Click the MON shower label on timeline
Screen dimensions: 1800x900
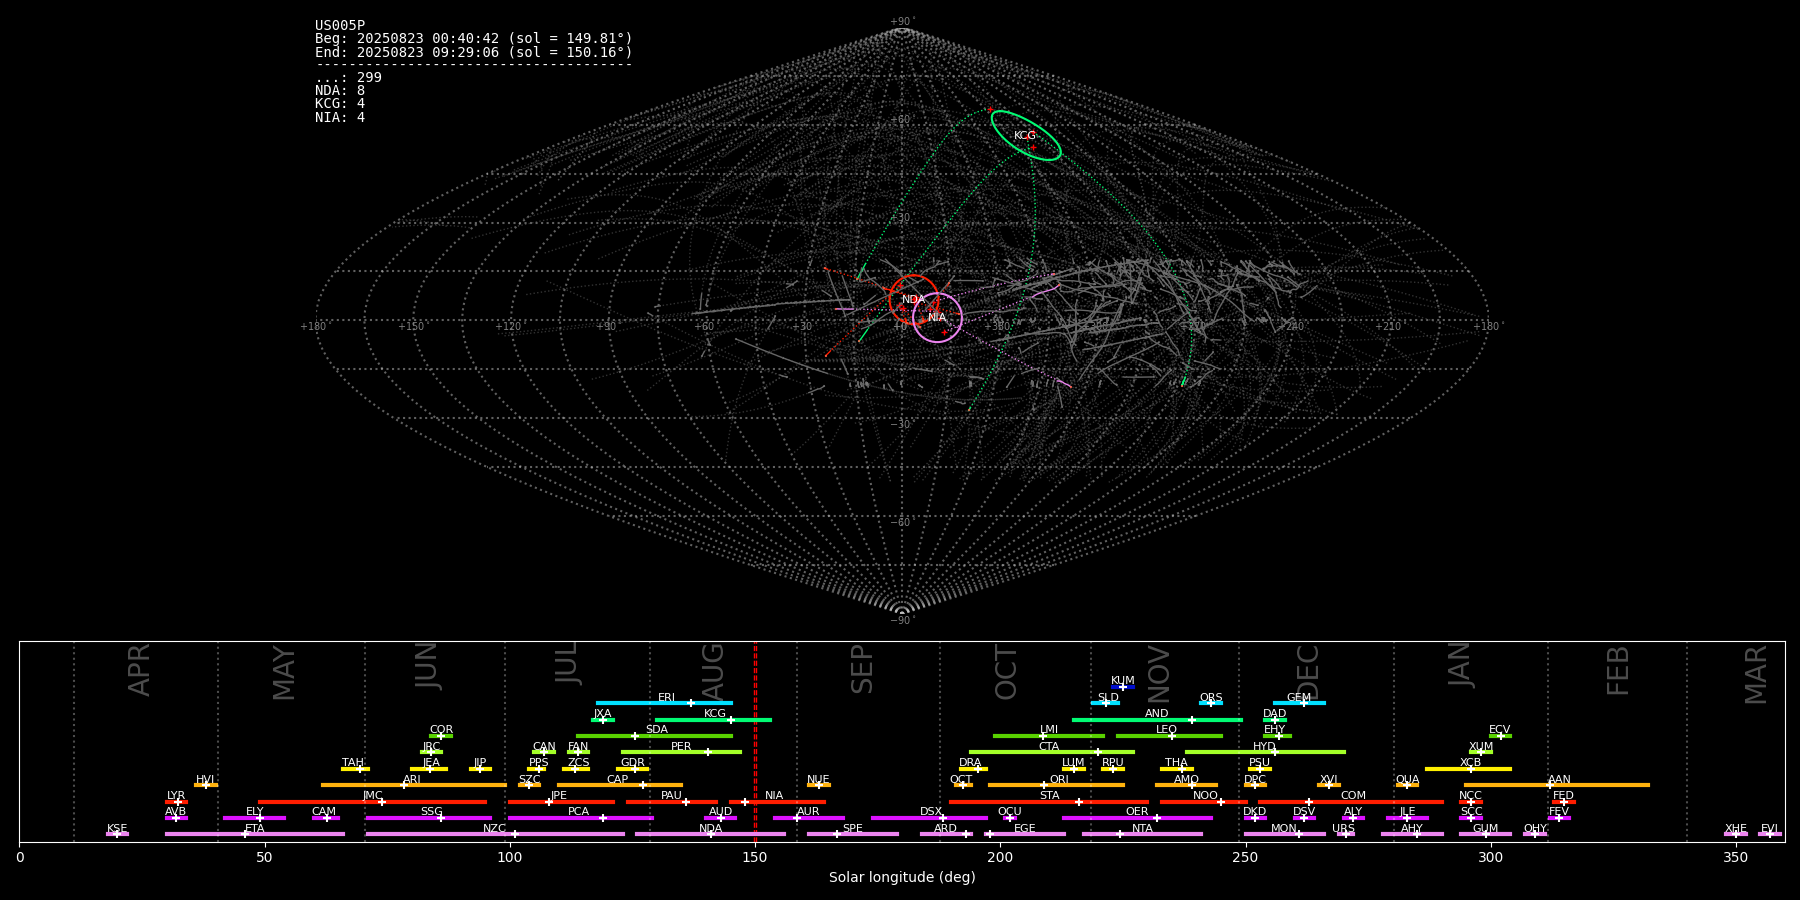click(x=1284, y=829)
